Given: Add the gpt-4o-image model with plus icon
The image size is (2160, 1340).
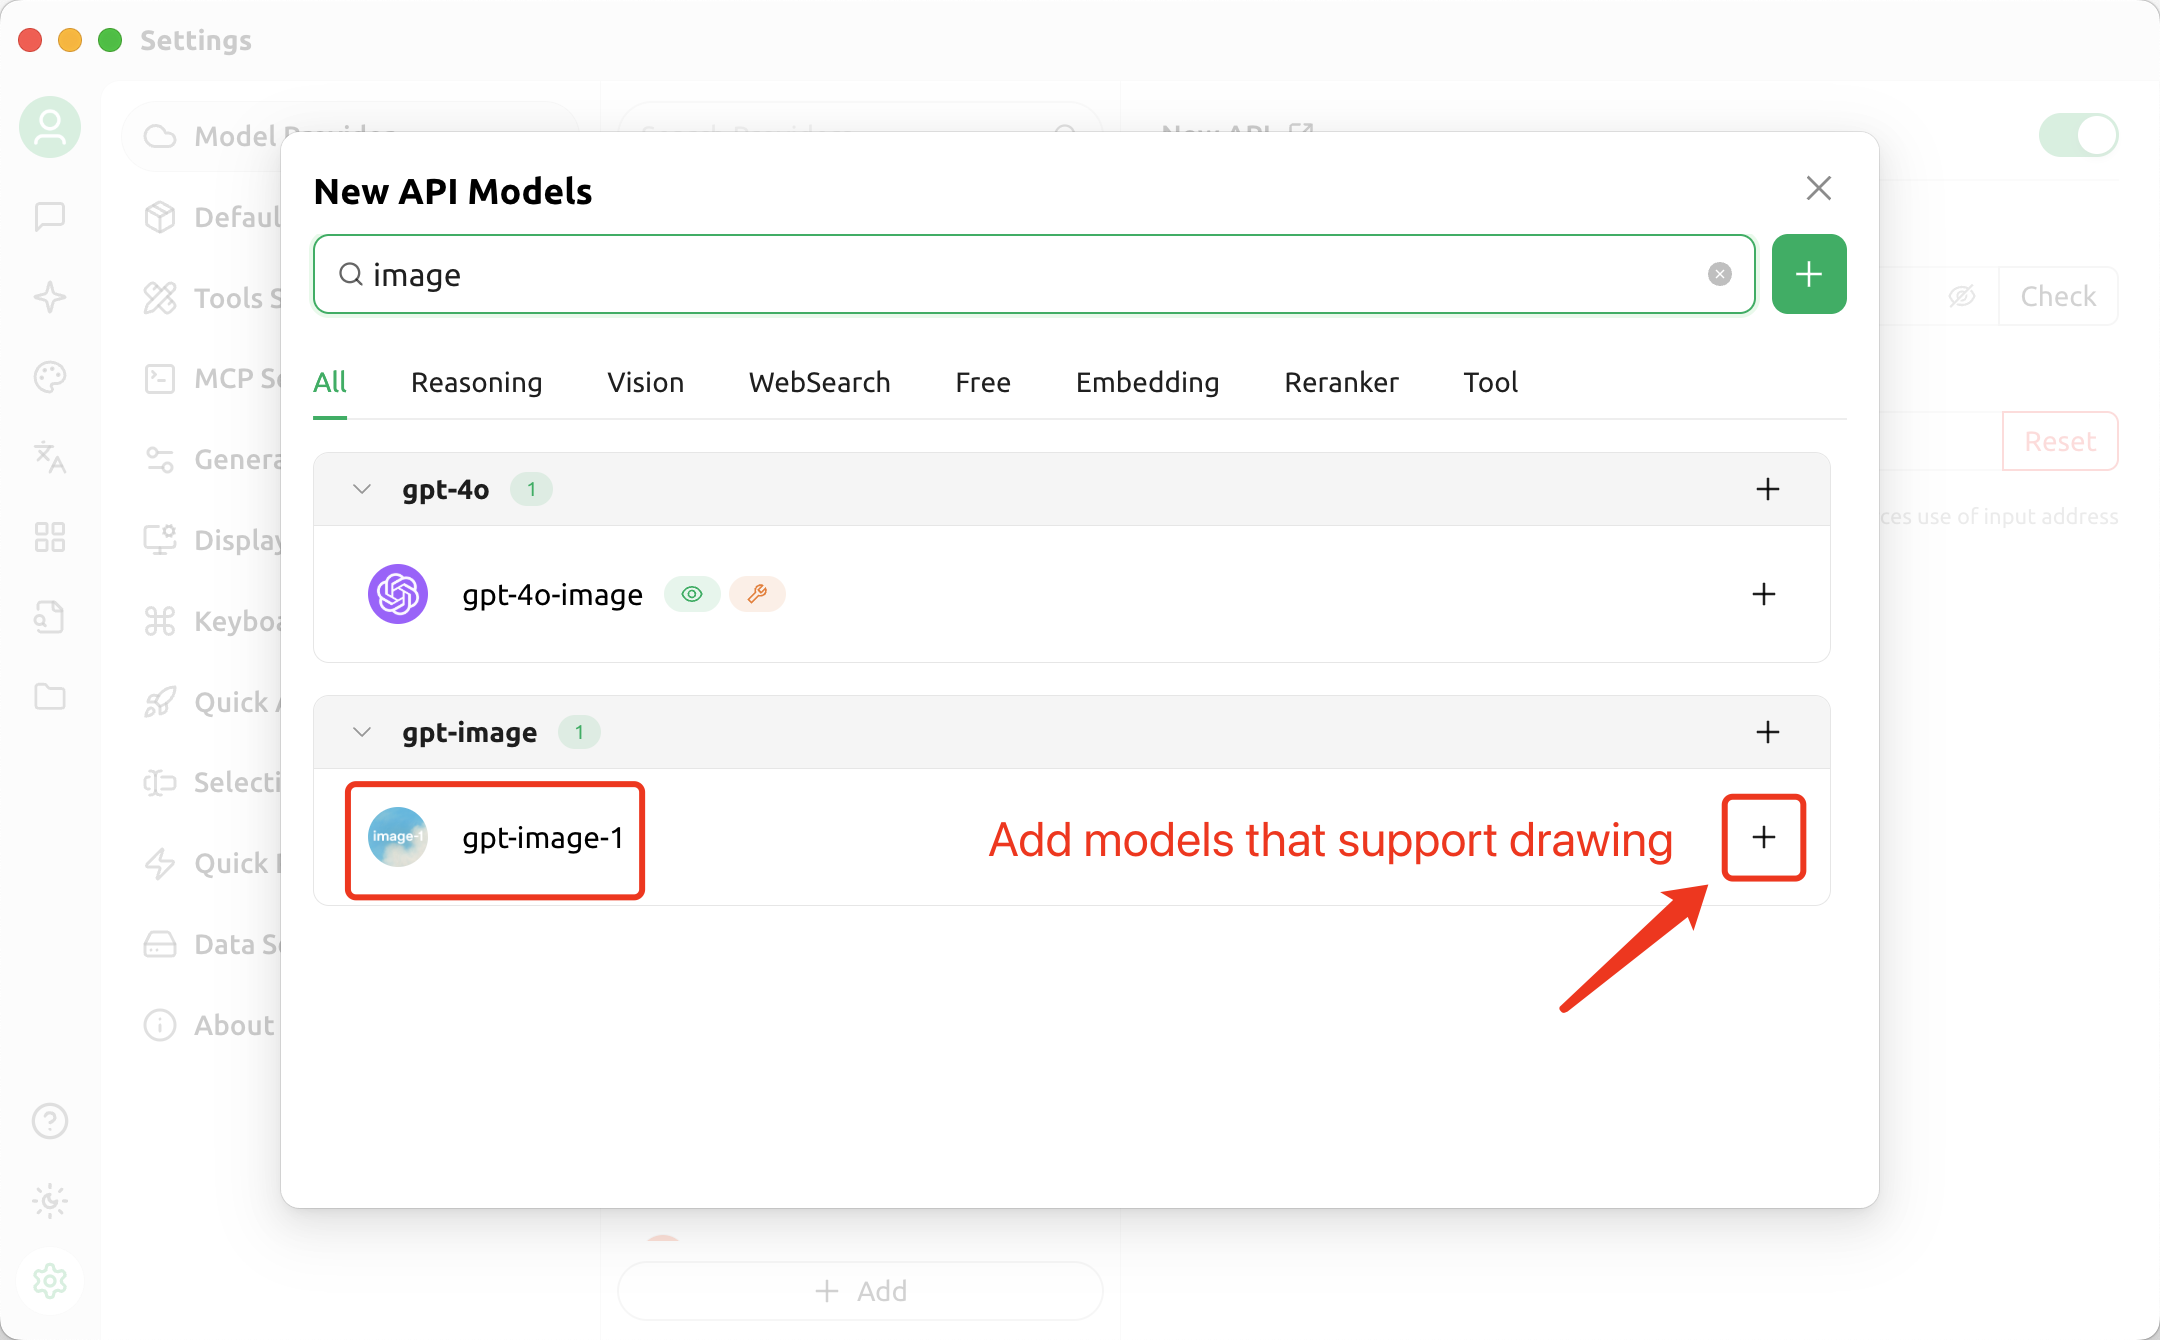Looking at the screenshot, I should coord(1763,594).
